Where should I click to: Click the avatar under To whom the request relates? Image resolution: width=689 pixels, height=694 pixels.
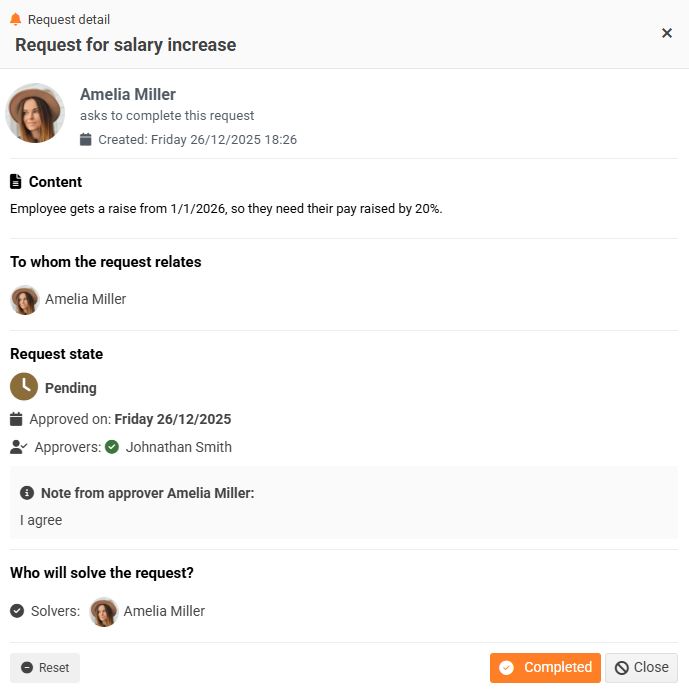point(25,299)
